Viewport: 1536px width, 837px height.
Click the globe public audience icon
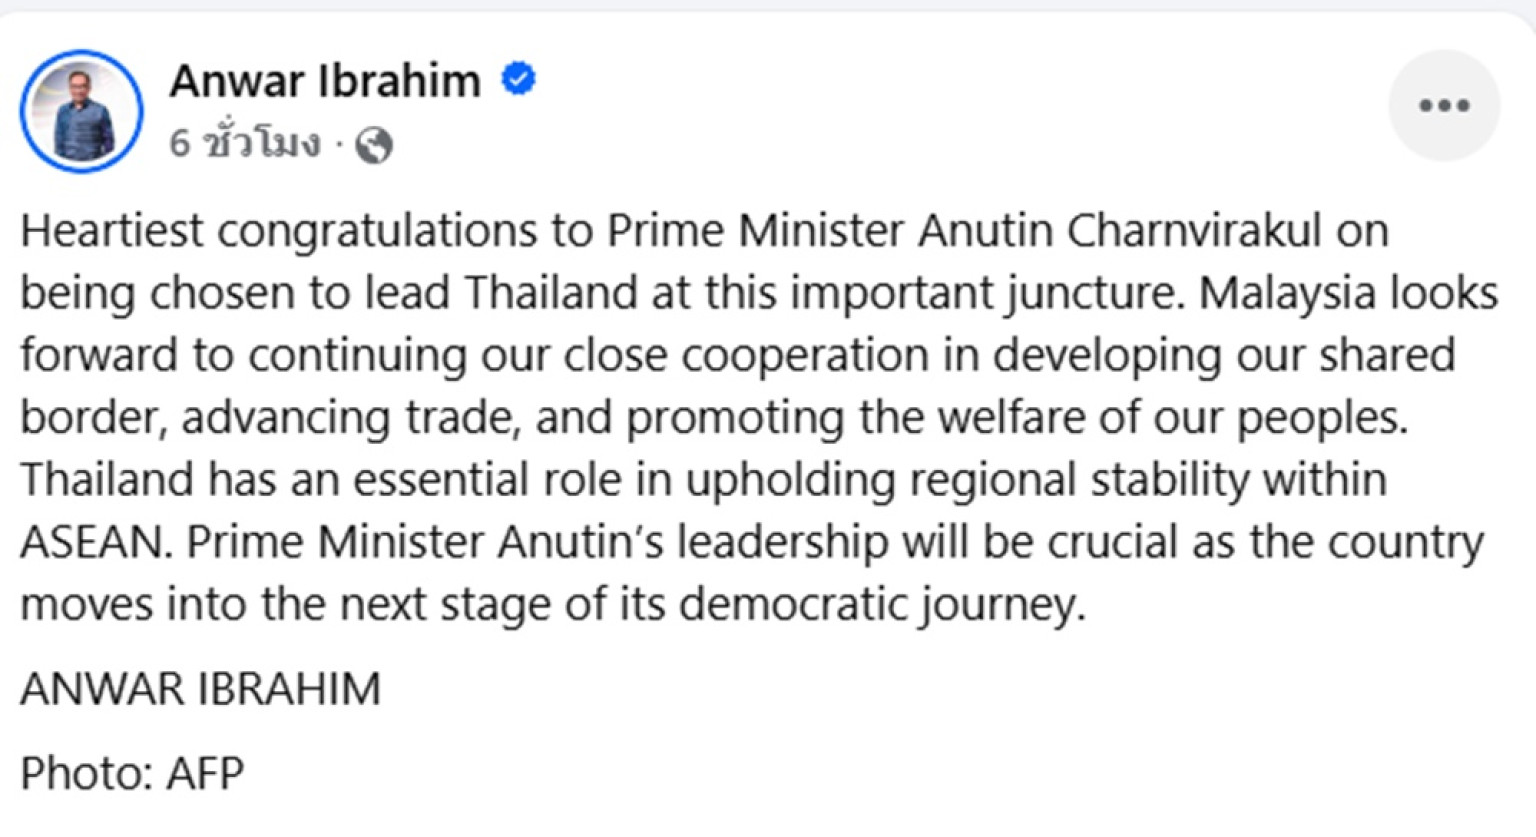(374, 145)
